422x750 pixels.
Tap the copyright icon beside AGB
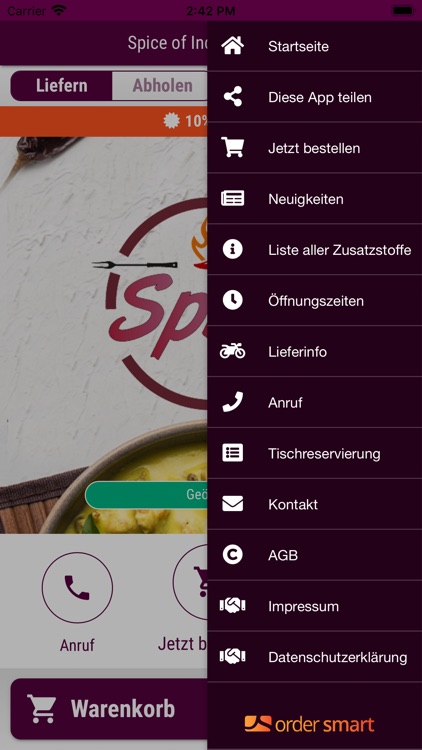233,555
